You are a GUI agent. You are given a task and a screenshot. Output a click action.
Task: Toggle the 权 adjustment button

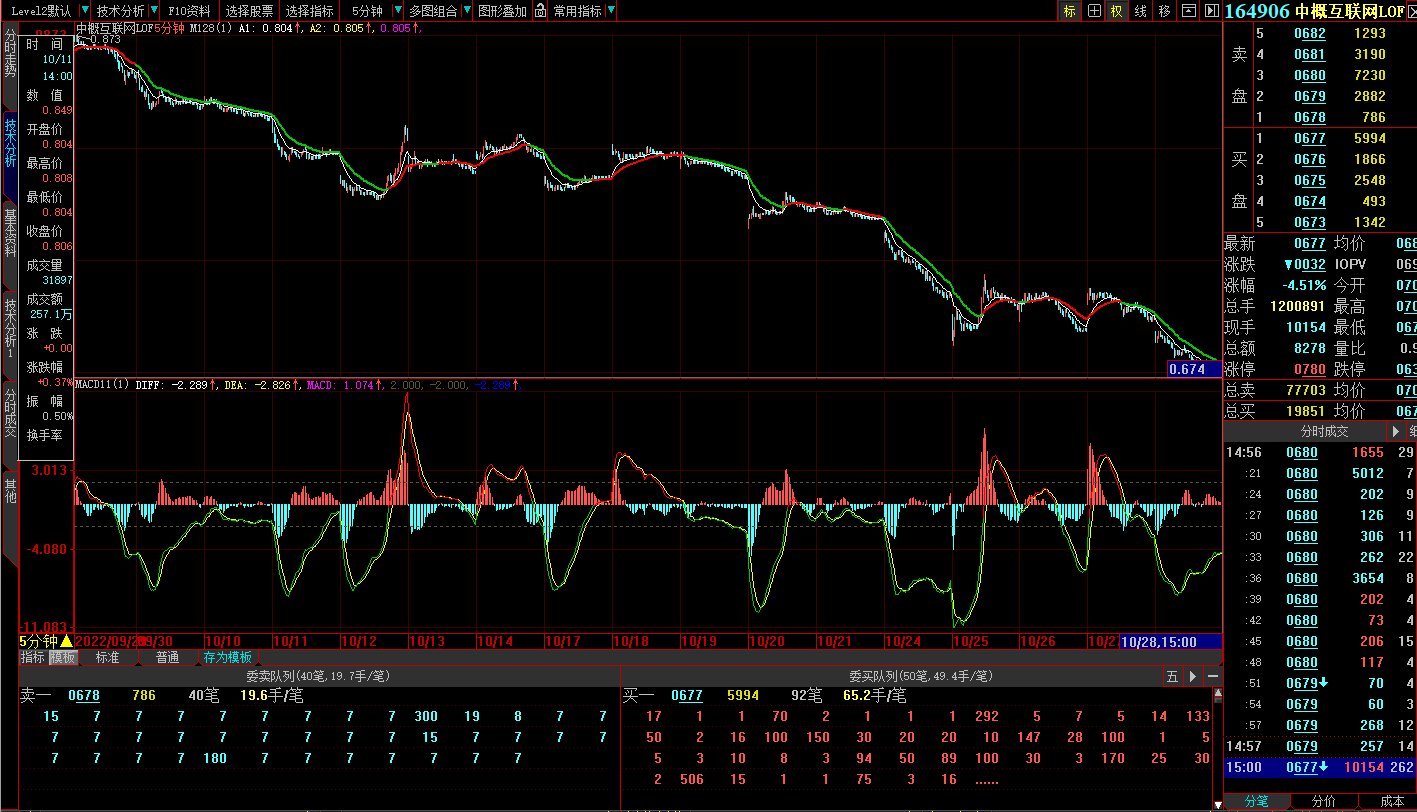coord(1117,11)
